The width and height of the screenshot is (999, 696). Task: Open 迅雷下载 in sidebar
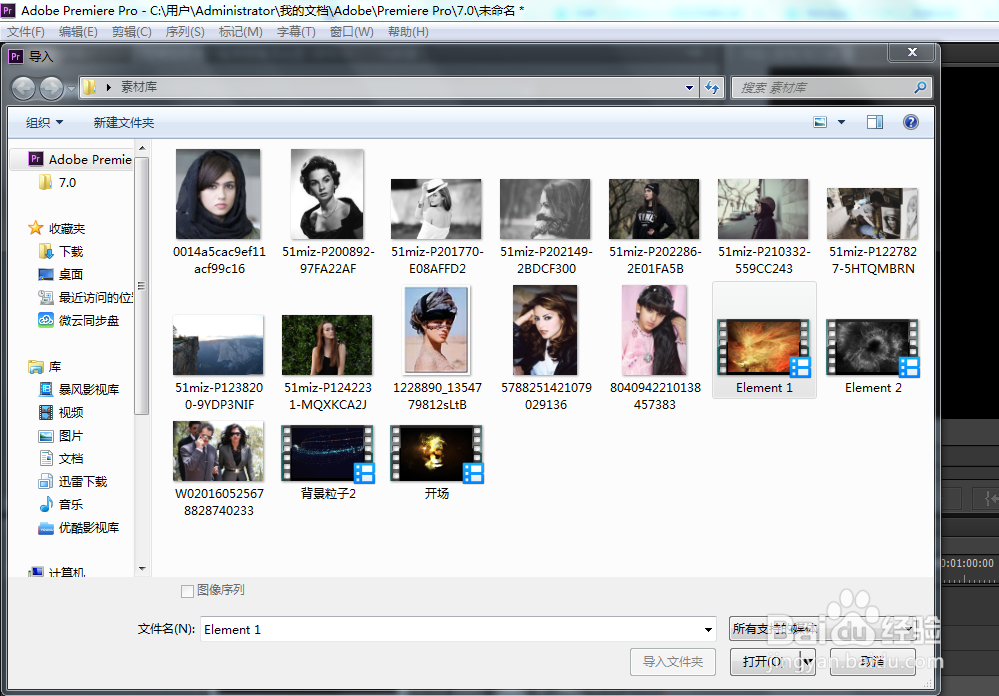click(x=73, y=481)
